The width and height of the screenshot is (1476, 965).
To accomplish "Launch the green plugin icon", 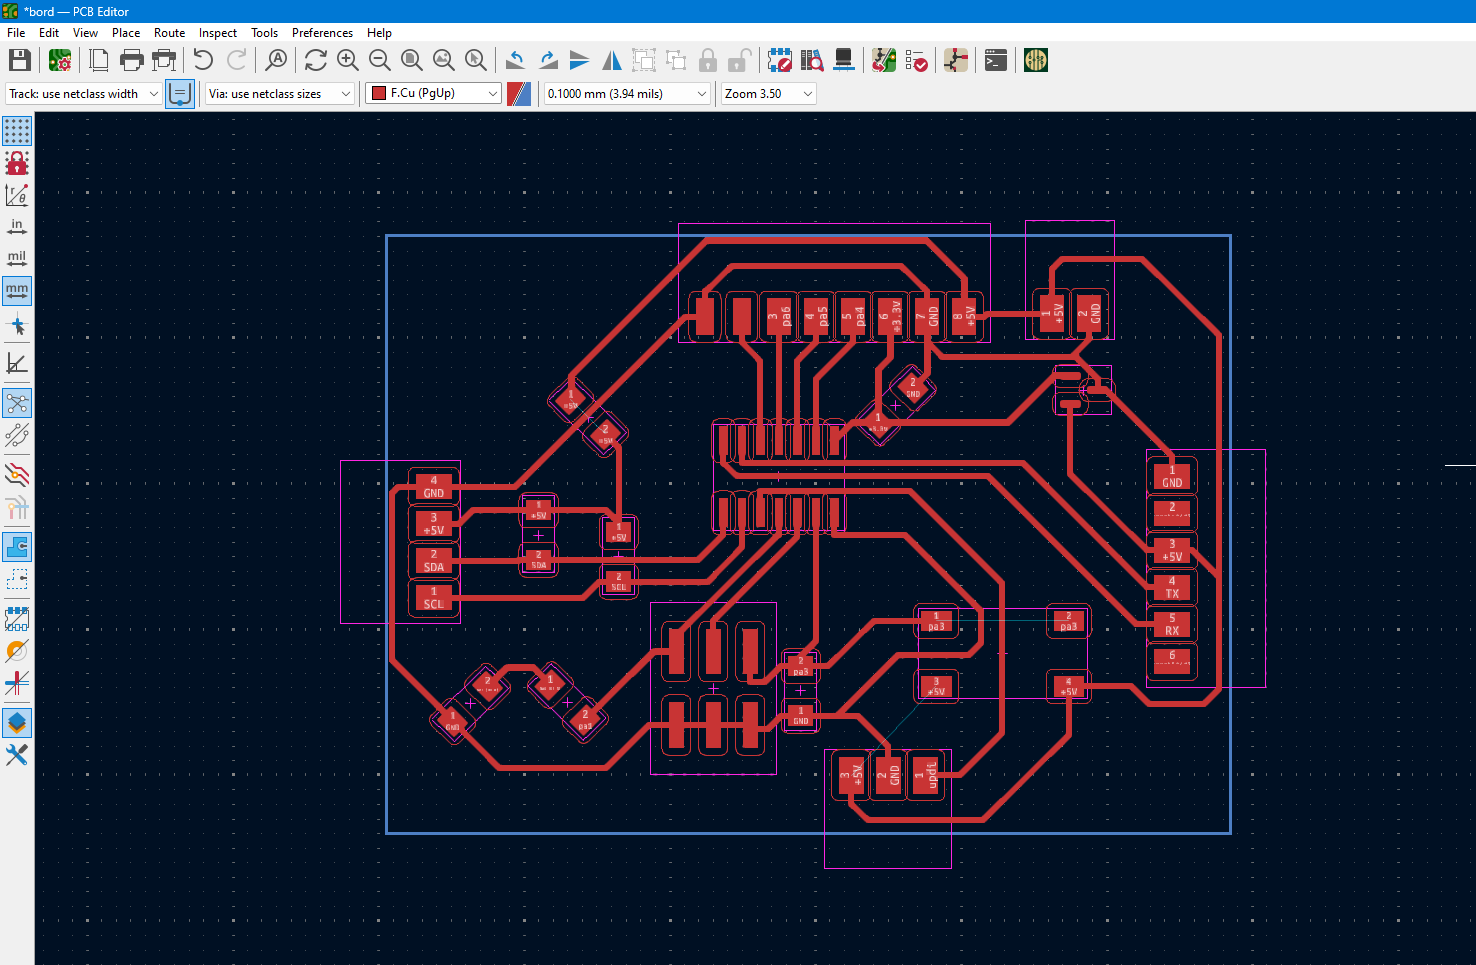I will tap(1036, 61).
